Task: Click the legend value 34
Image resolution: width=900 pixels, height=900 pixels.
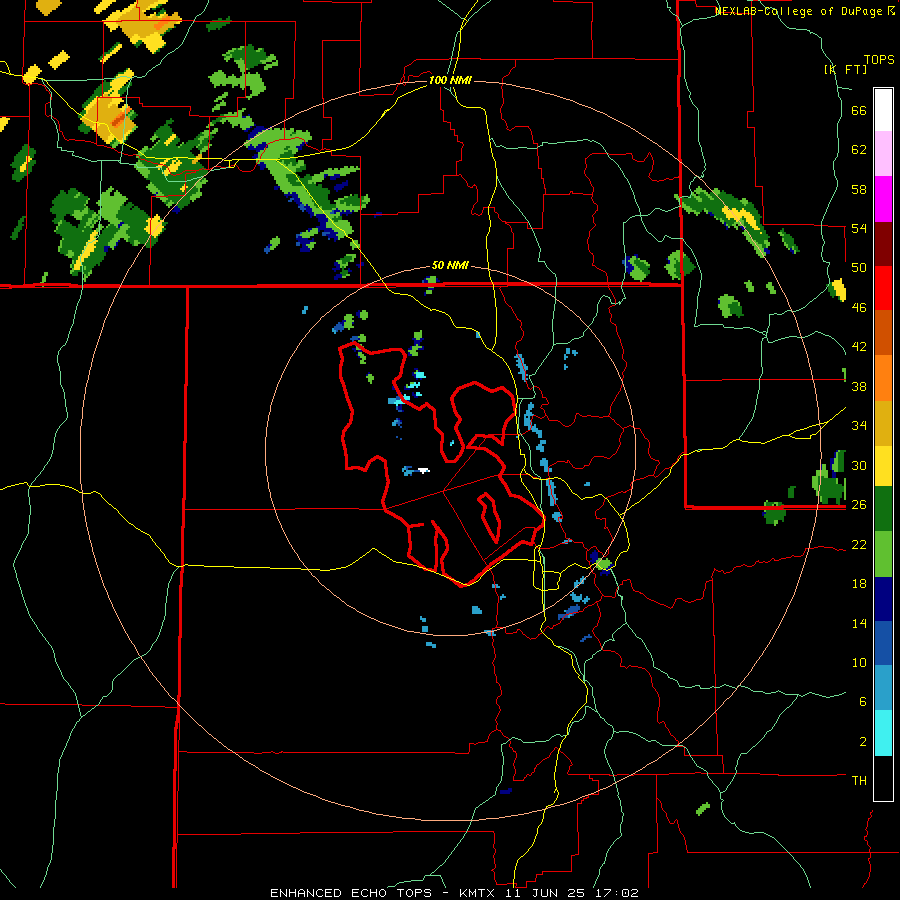Action: (x=859, y=426)
